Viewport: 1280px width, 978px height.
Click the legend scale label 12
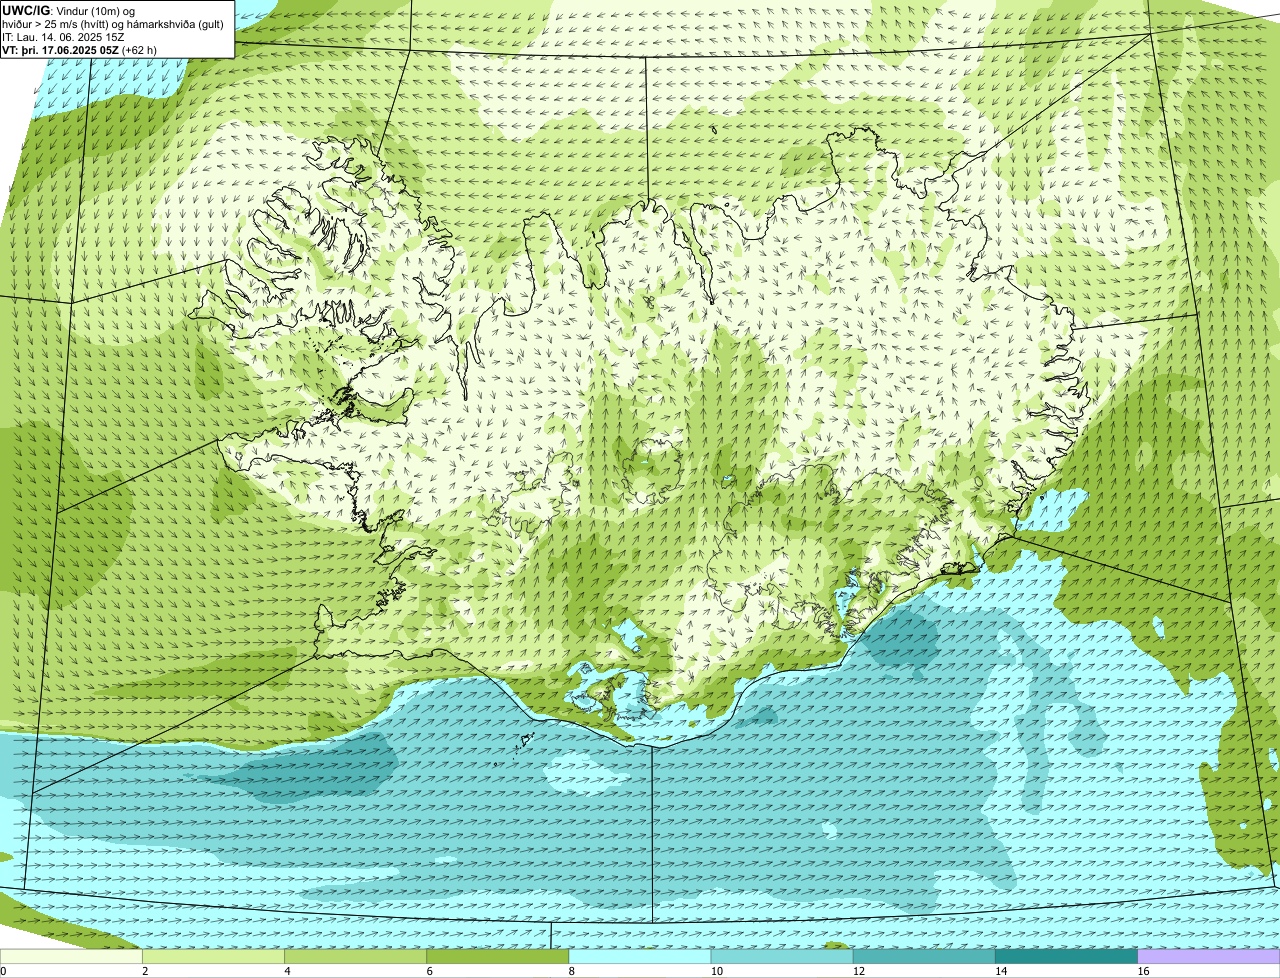coord(859,971)
